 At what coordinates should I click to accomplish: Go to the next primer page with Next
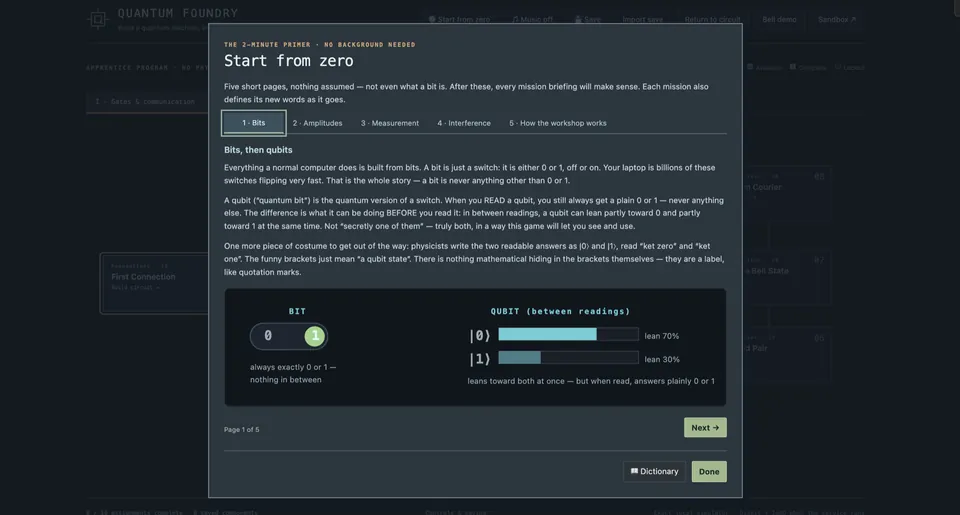(705, 427)
